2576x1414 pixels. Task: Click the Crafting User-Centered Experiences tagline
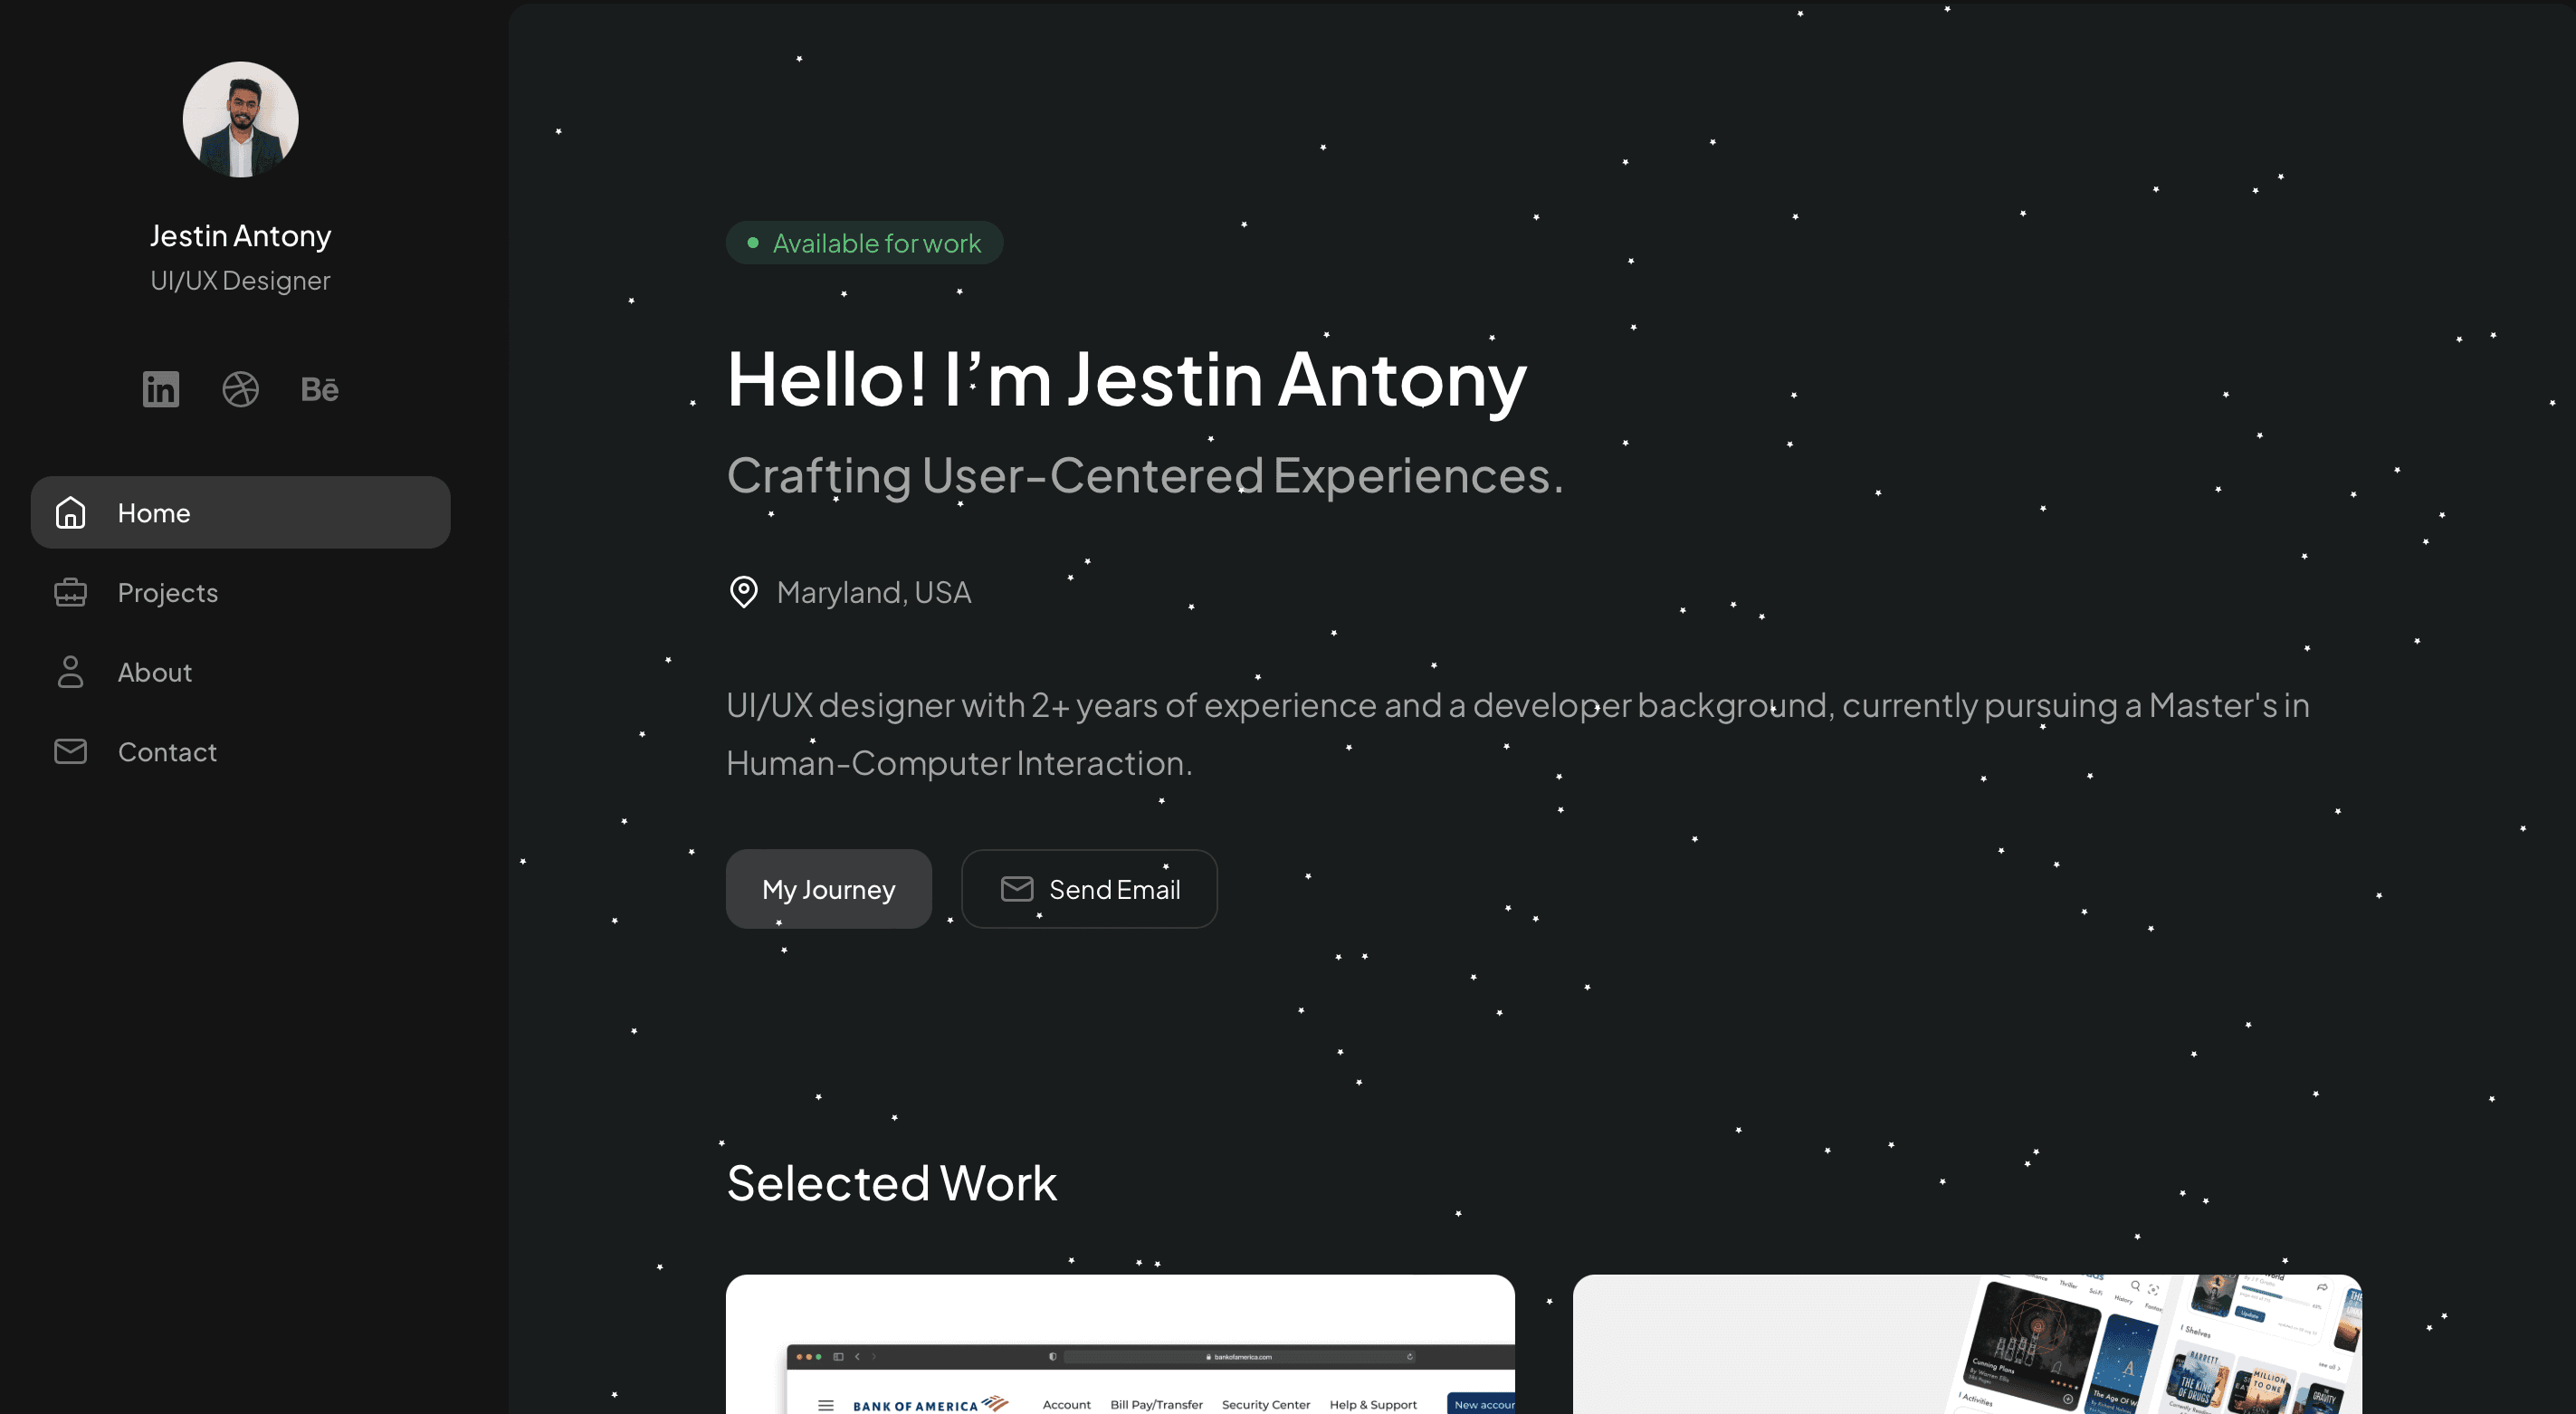1144,476
